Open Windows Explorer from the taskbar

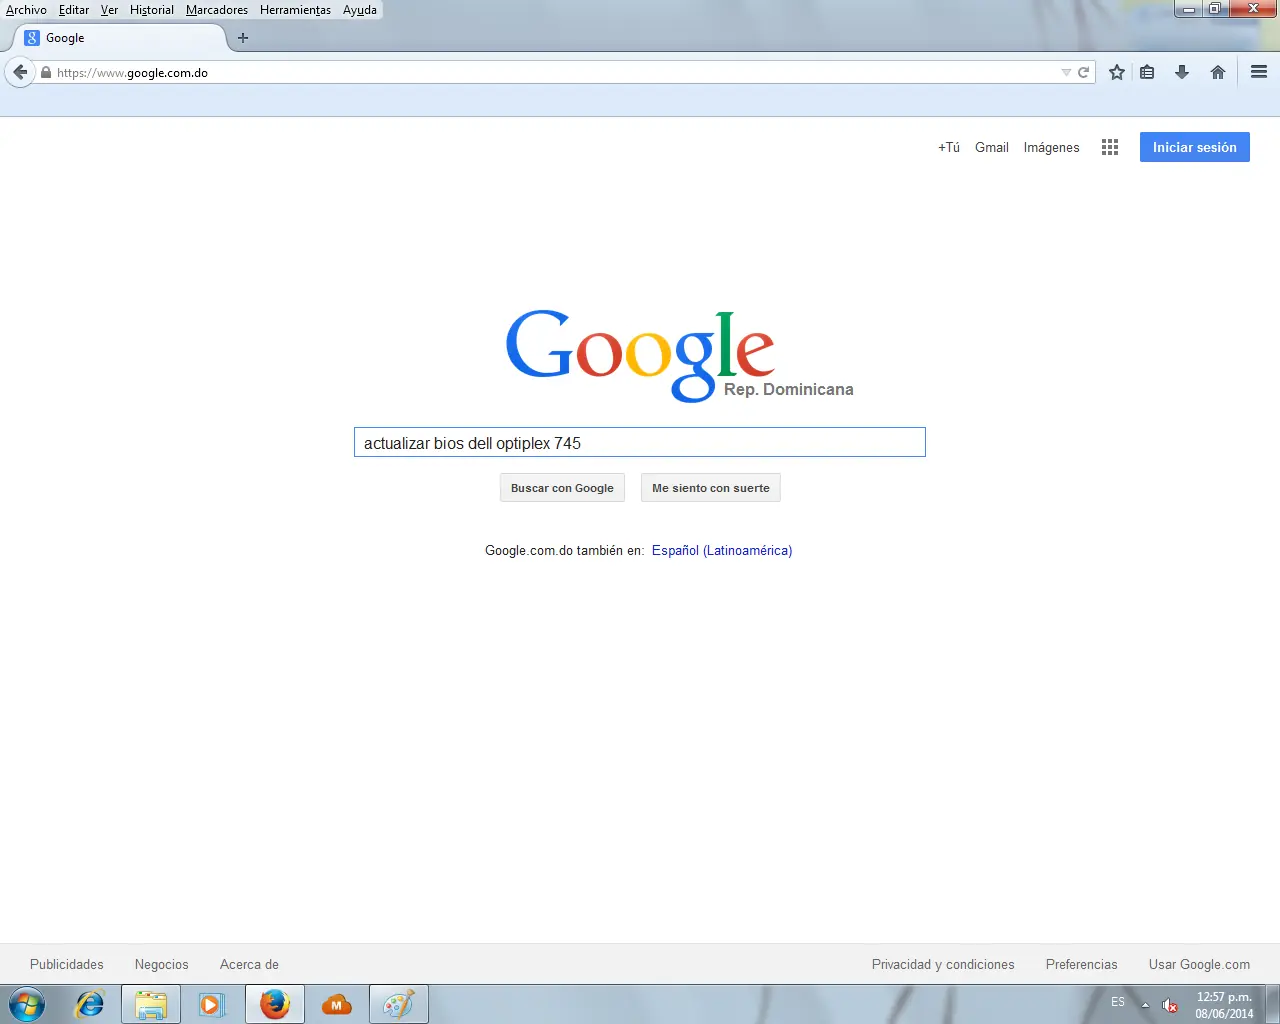(x=151, y=1004)
